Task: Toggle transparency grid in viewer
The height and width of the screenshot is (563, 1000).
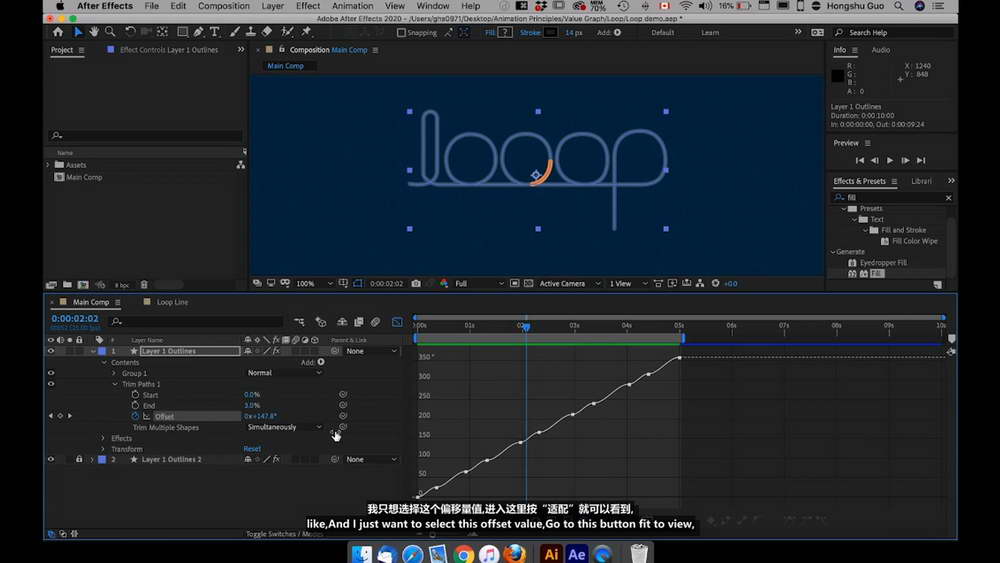Action: [x=529, y=284]
